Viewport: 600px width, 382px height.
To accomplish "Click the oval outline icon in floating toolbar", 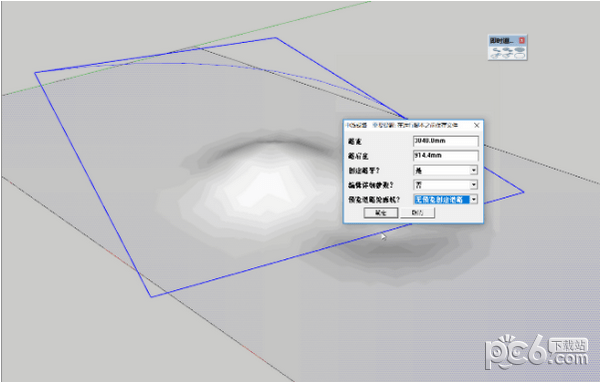I will pyautogui.click(x=520, y=56).
